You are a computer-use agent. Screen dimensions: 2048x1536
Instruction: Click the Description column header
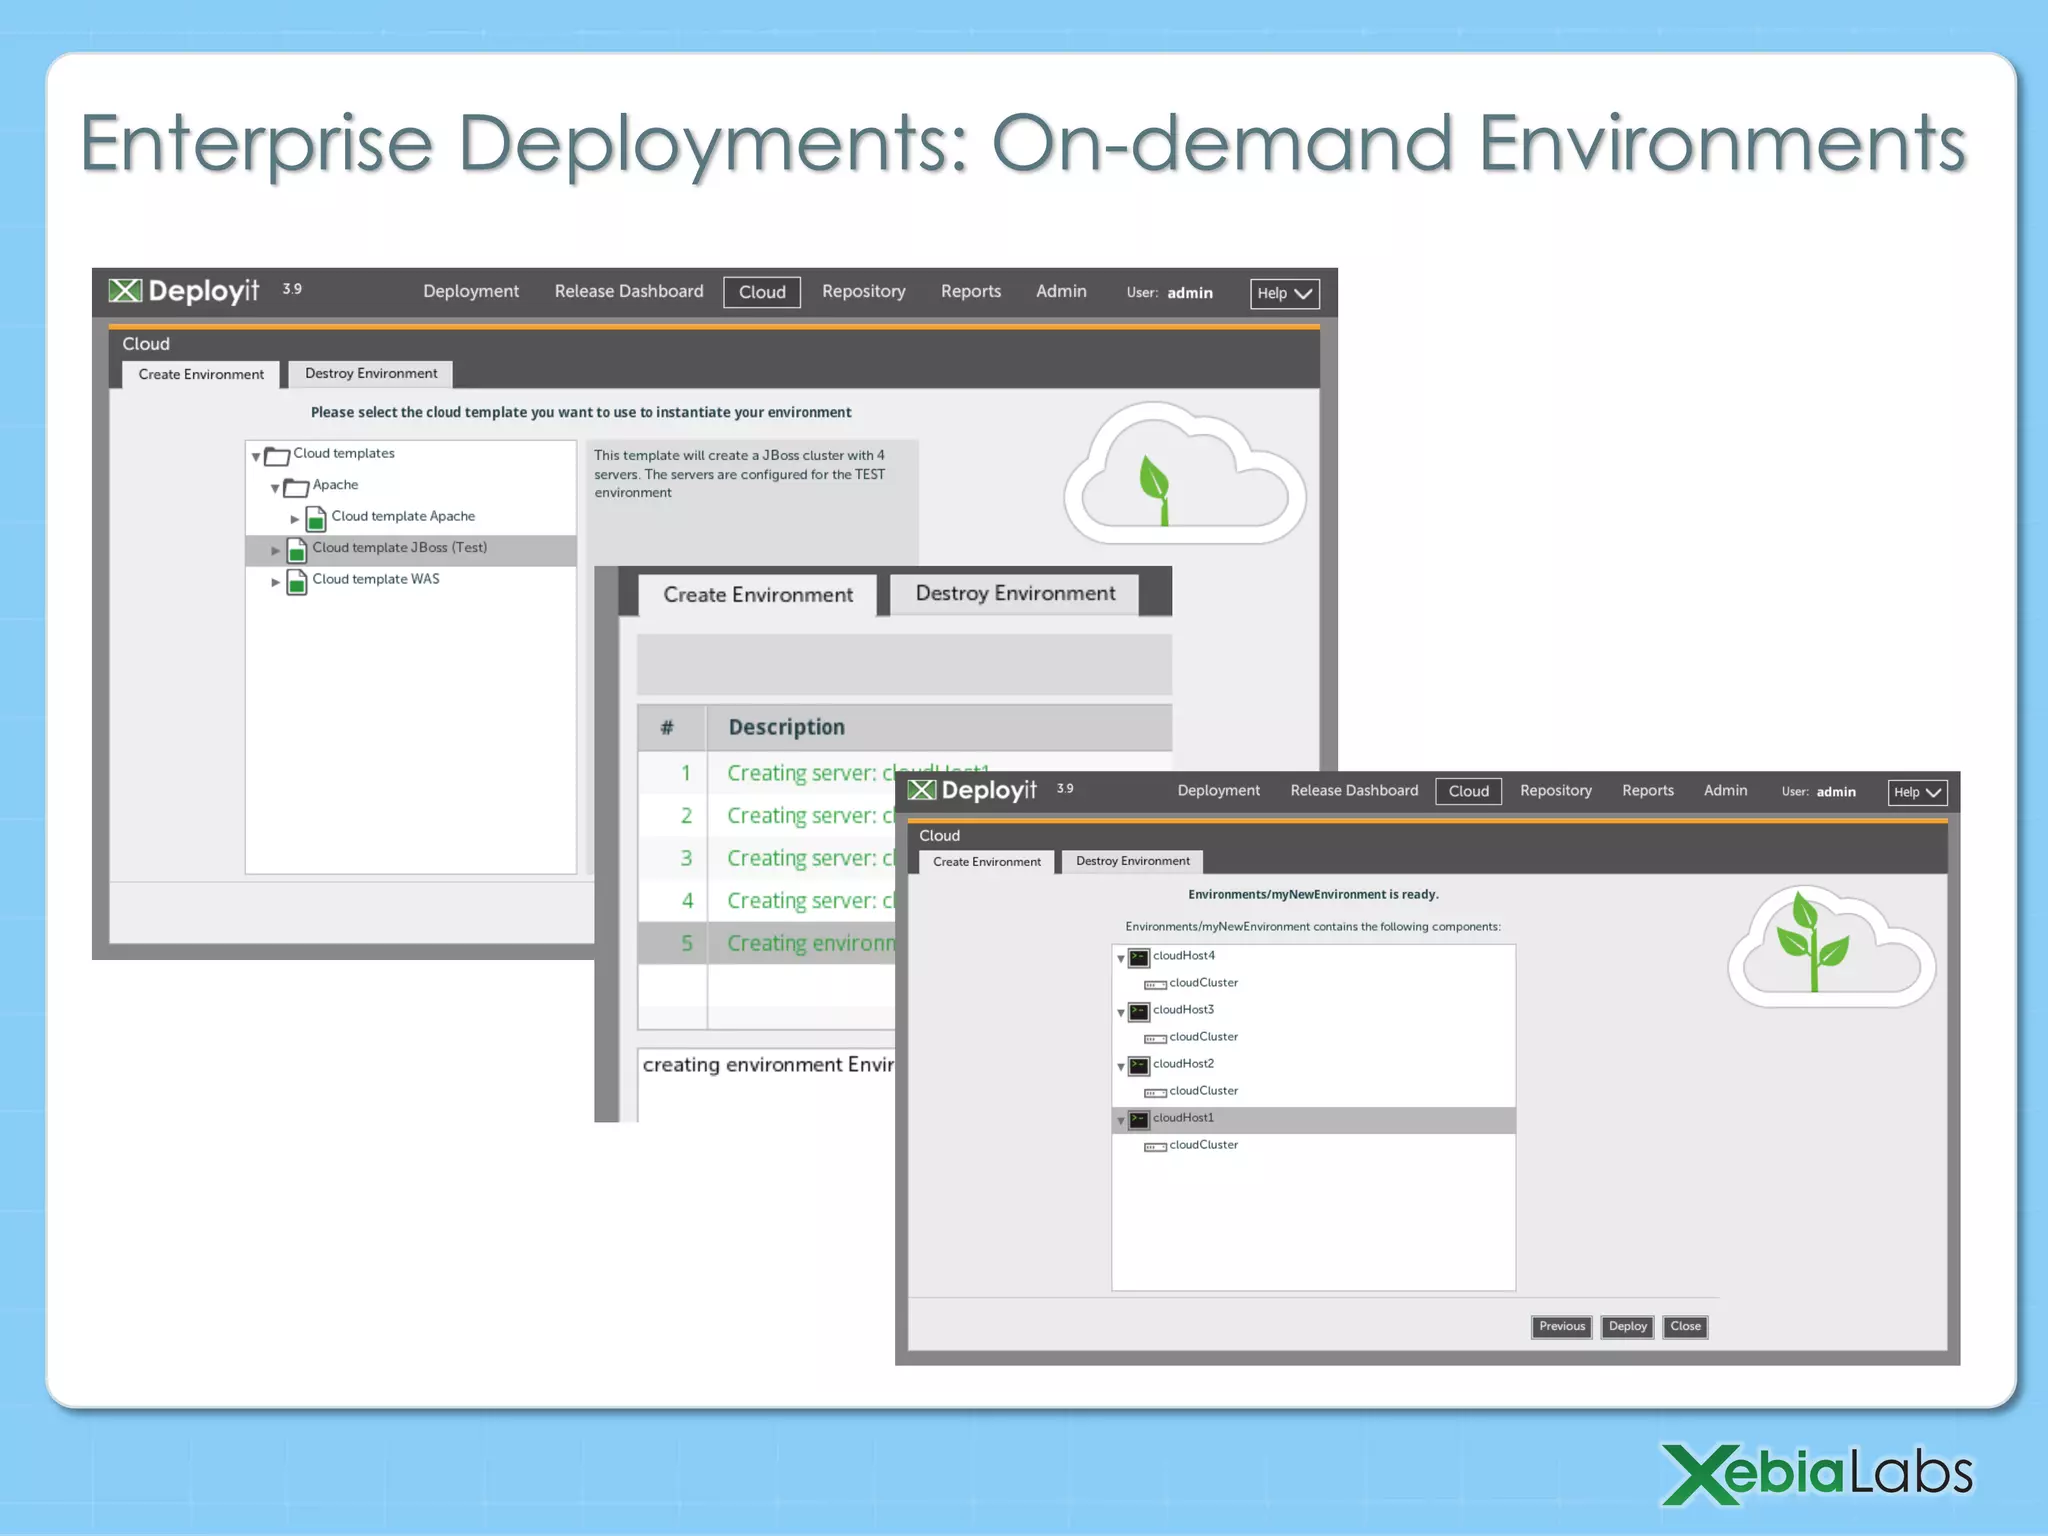click(x=939, y=727)
